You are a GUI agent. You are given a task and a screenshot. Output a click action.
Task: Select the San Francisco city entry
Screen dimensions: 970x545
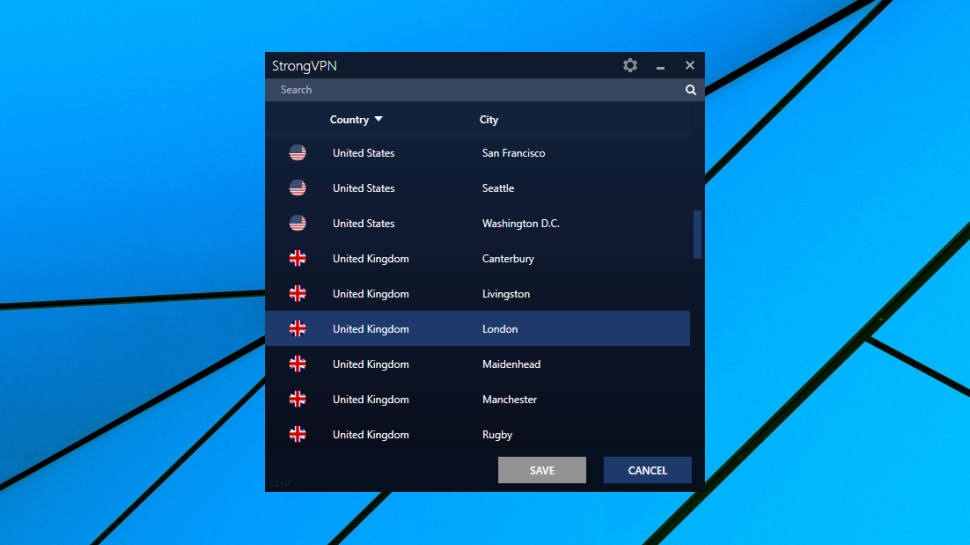513,153
